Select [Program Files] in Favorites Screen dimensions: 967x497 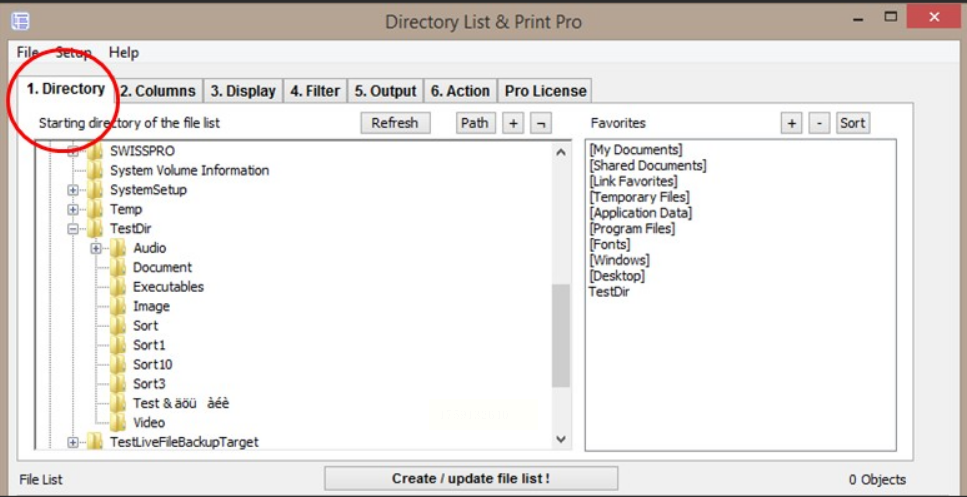[x=632, y=229]
